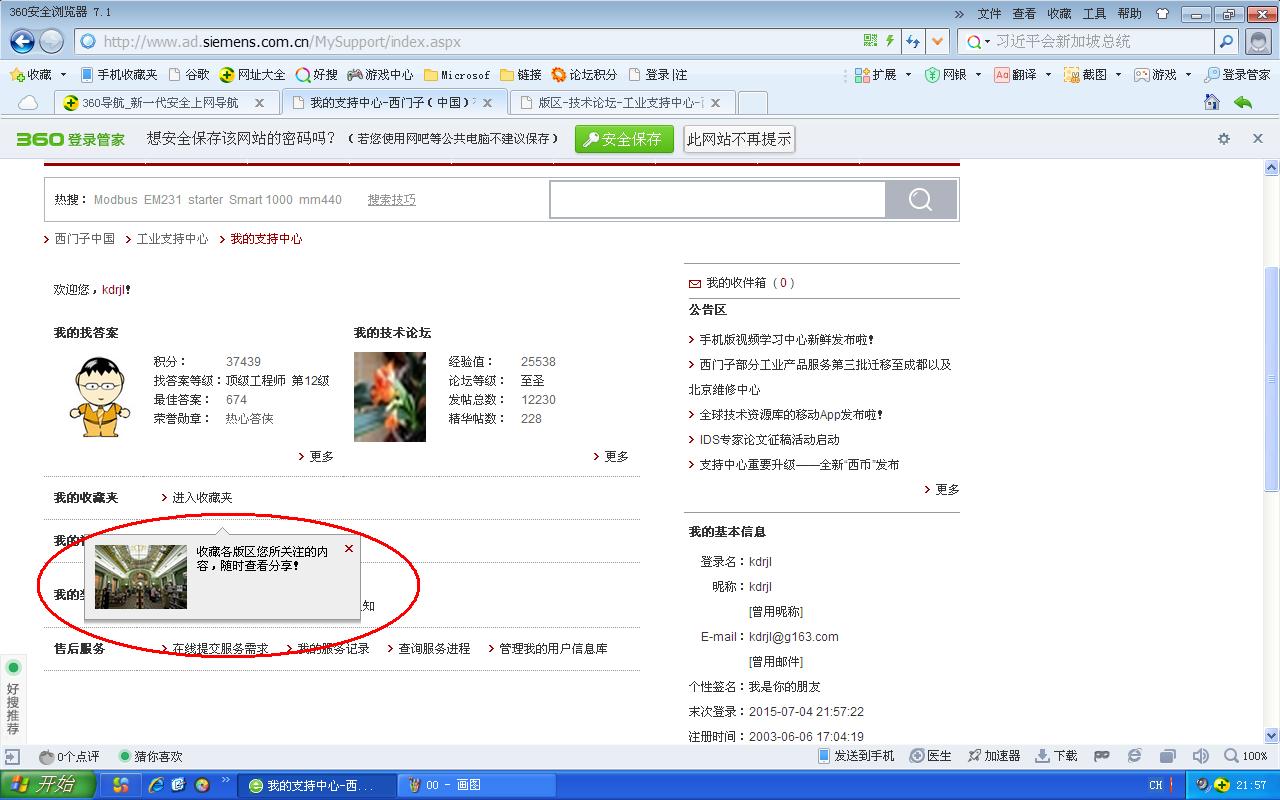Image resolution: width=1280 pixels, height=800 pixels.
Task: Click 发送到手机 in the status bar
Action: (x=856, y=756)
